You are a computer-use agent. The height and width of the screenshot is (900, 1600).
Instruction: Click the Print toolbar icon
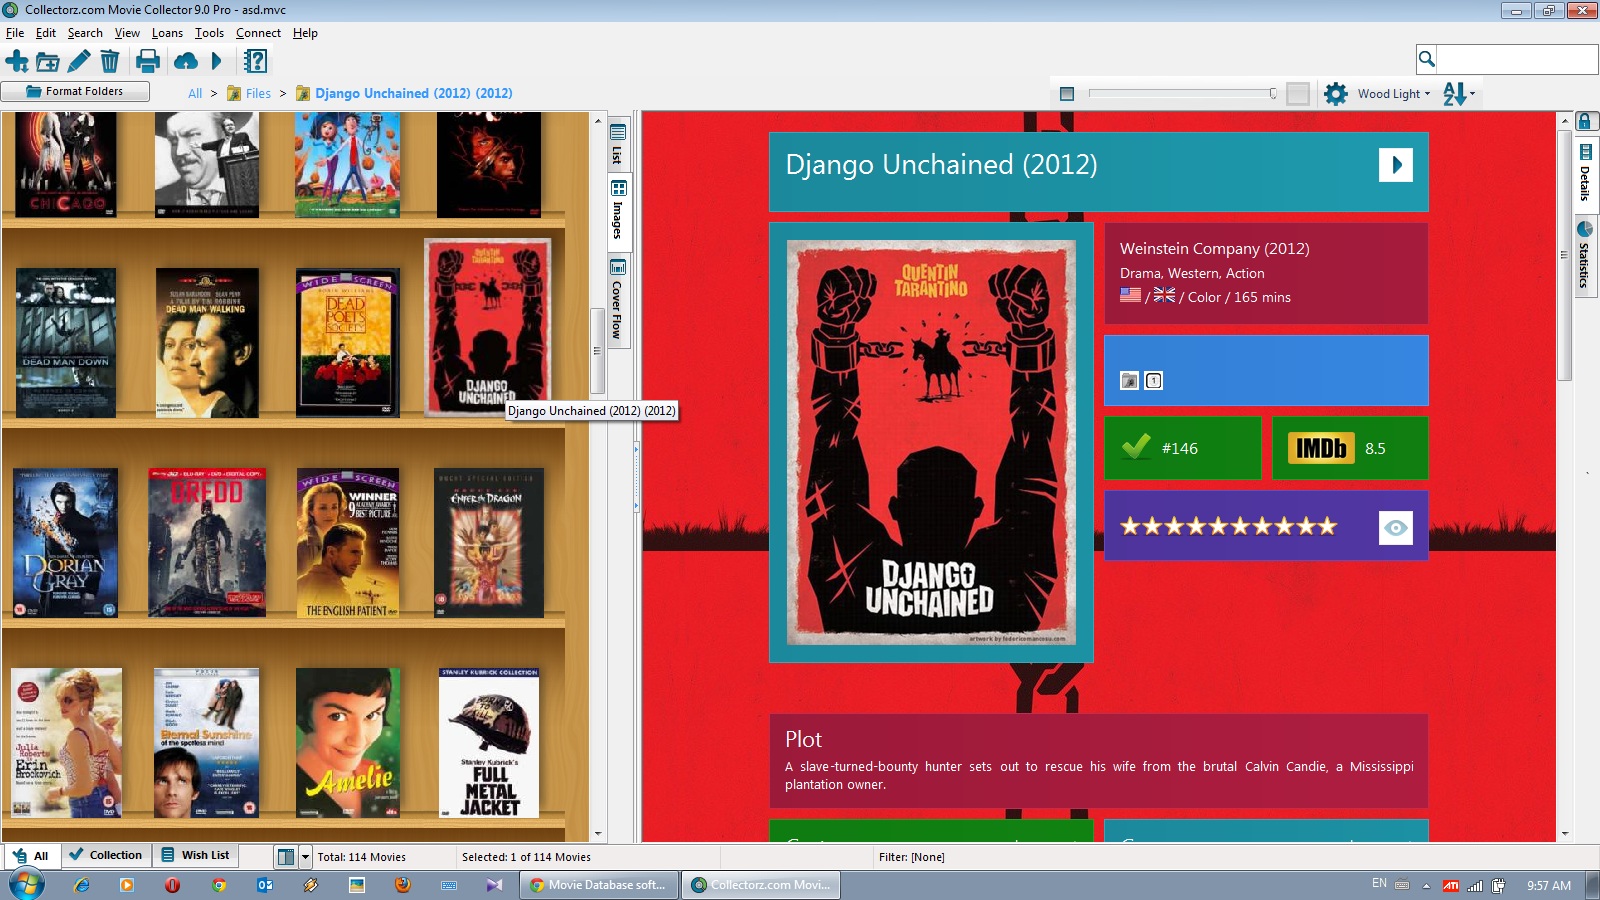click(x=148, y=62)
